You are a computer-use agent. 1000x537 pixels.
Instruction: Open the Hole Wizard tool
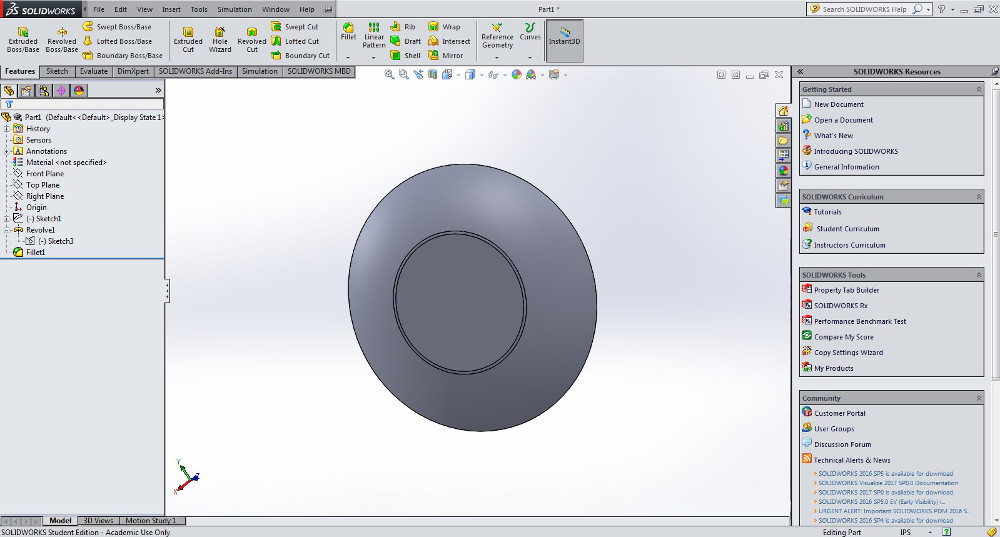[219, 40]
